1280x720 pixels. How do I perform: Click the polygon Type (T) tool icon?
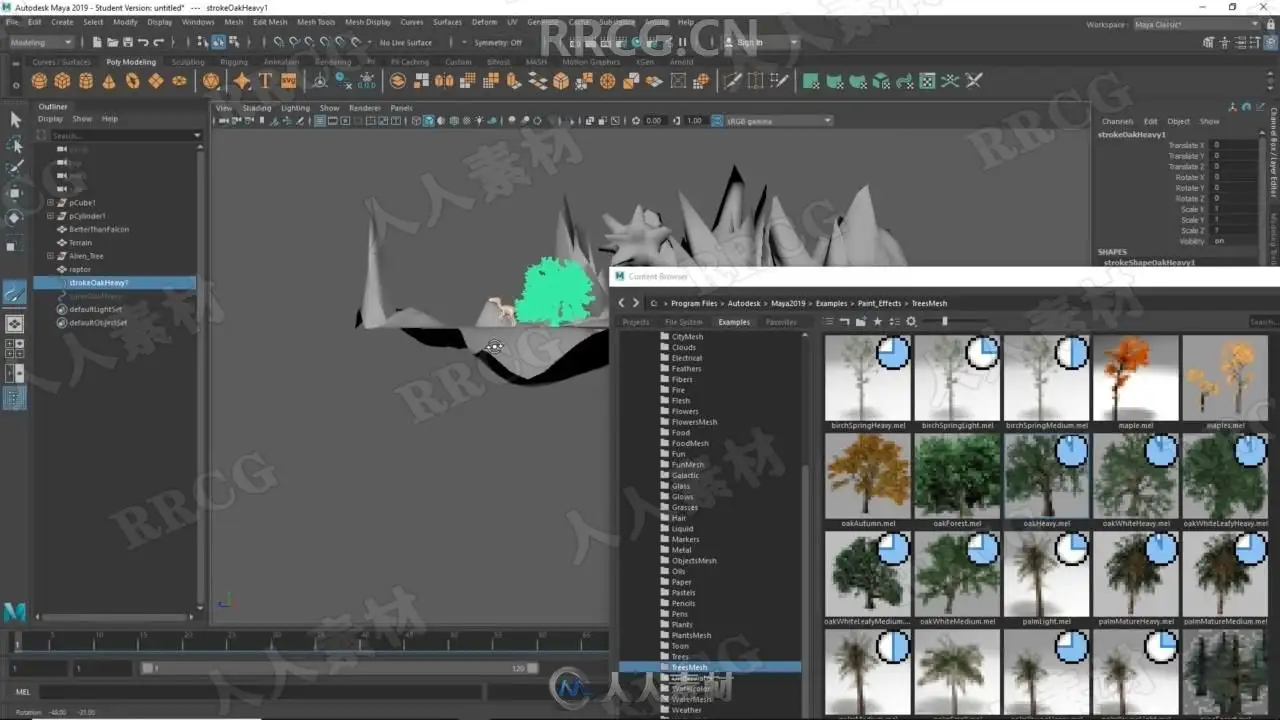(x=265, y=81)
